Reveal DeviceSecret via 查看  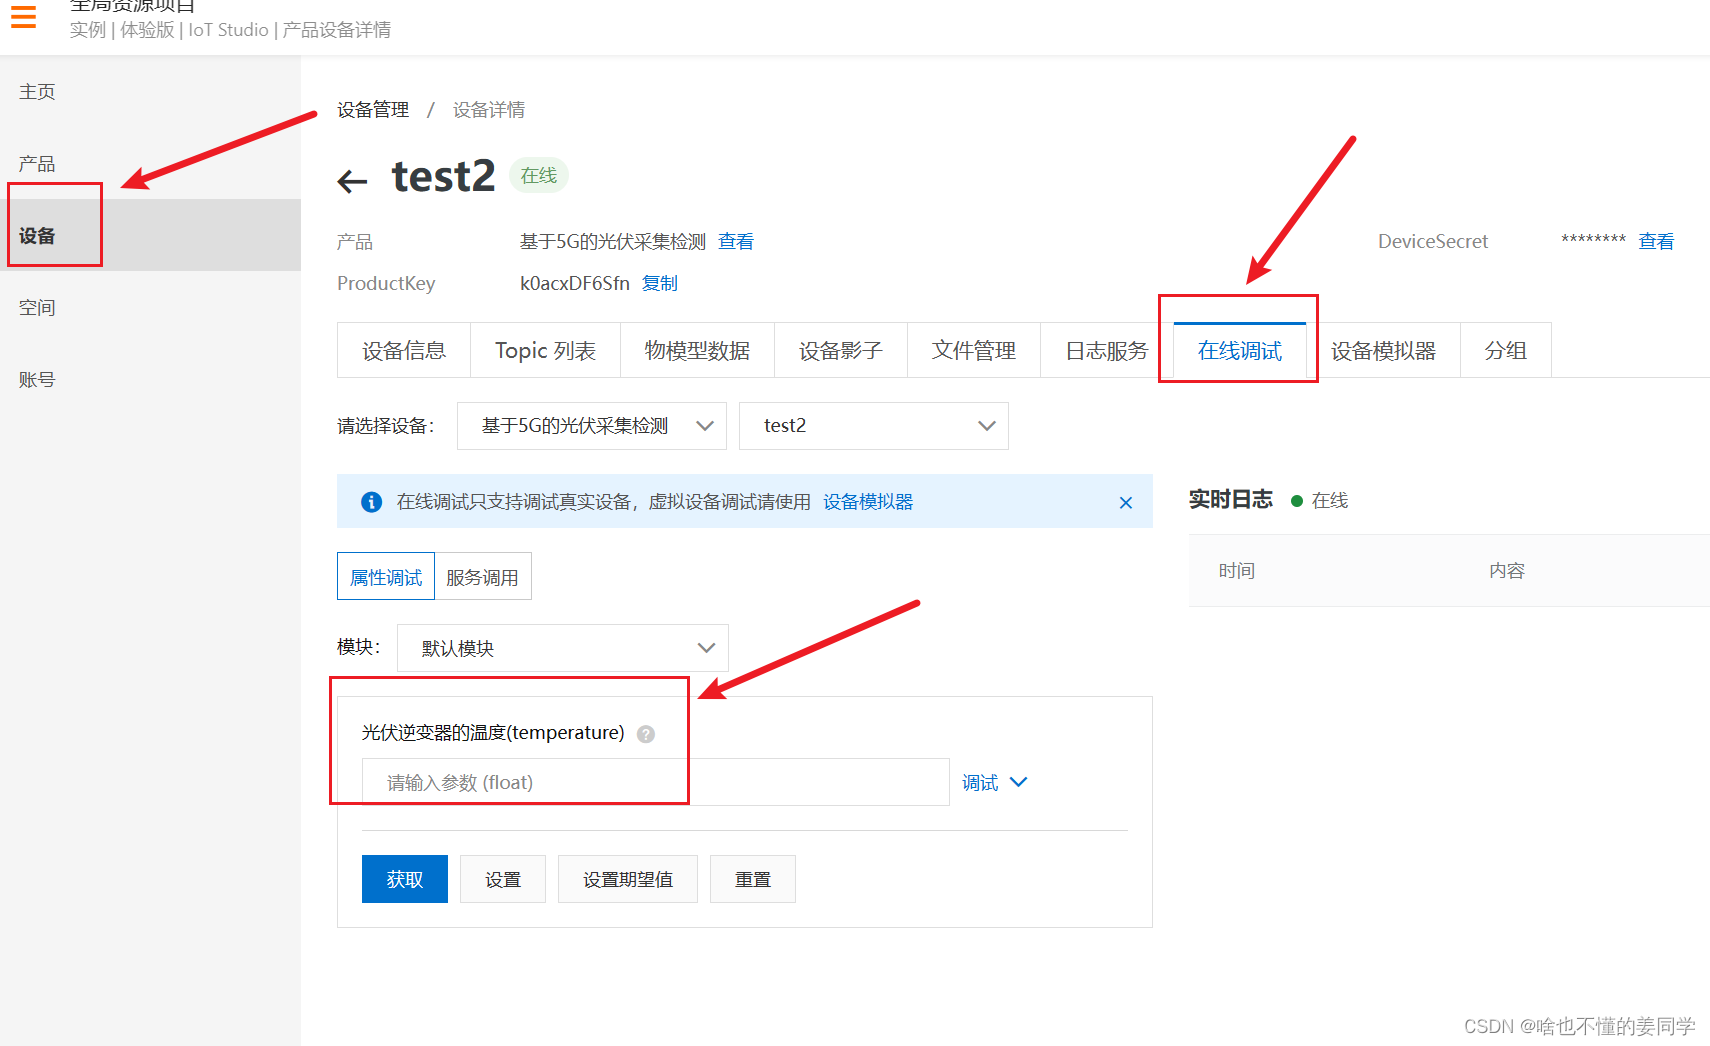click(1656, 241)
